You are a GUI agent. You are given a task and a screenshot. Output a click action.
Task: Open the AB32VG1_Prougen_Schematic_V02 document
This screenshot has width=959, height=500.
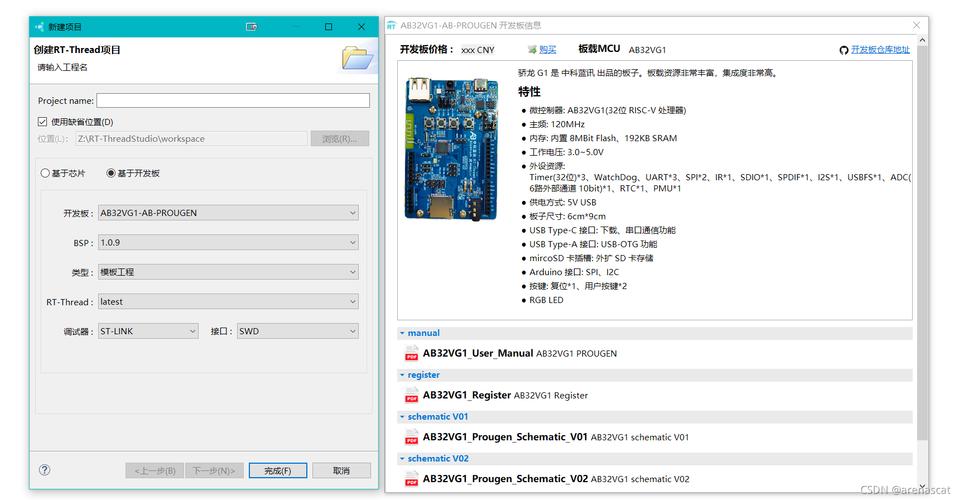coord(505,479)
